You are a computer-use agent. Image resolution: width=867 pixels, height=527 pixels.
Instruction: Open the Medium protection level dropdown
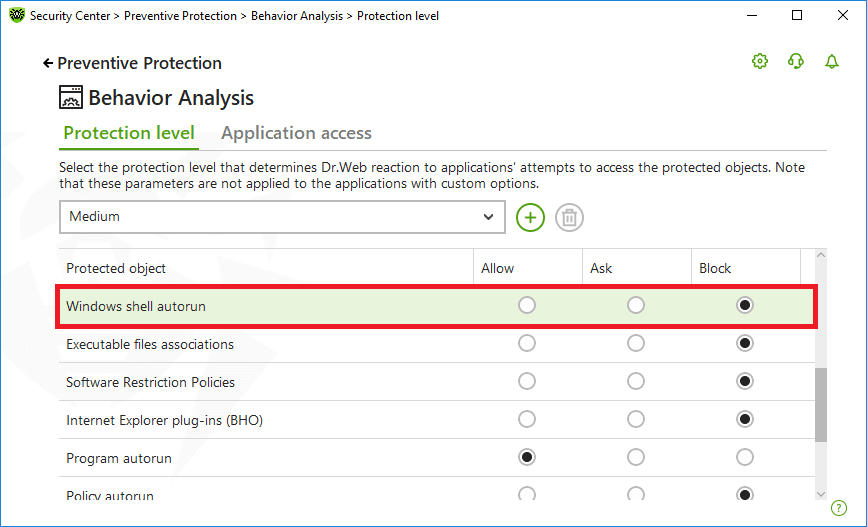pos(282,217)
